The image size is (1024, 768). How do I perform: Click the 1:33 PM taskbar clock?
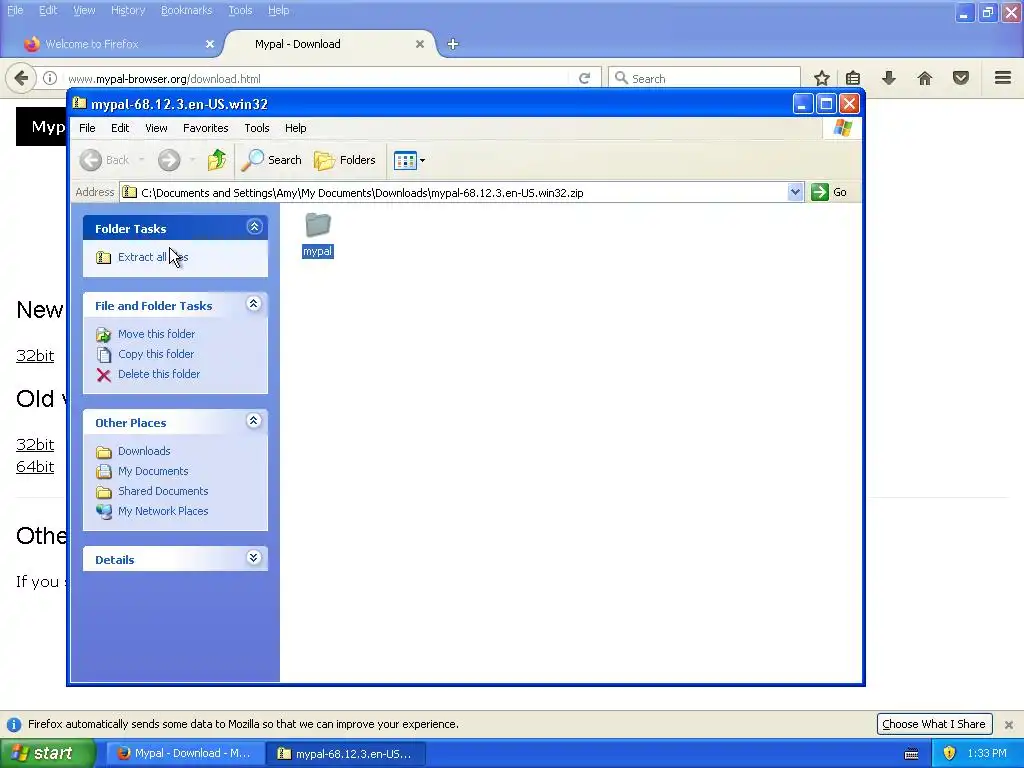987,754
